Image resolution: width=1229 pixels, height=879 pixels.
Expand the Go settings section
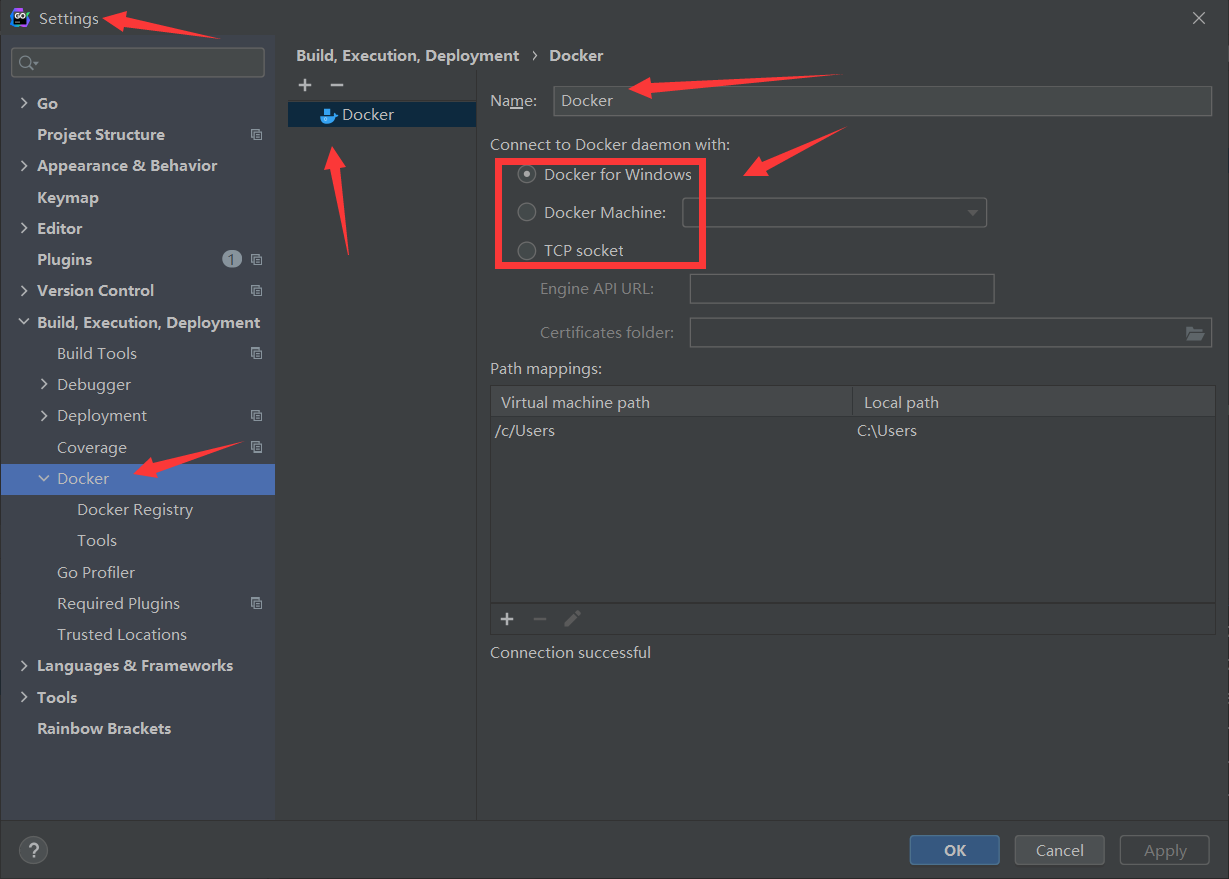pyautogui.click(x=24, y=103)
